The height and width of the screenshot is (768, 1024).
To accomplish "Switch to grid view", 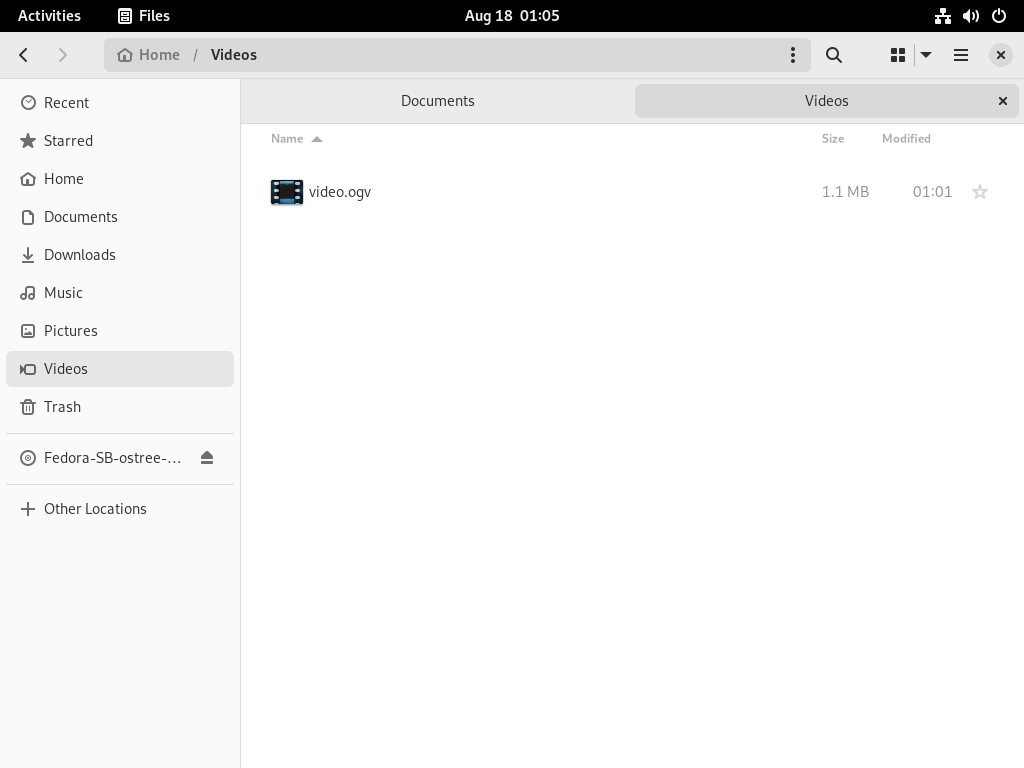I will click(898, 55).
